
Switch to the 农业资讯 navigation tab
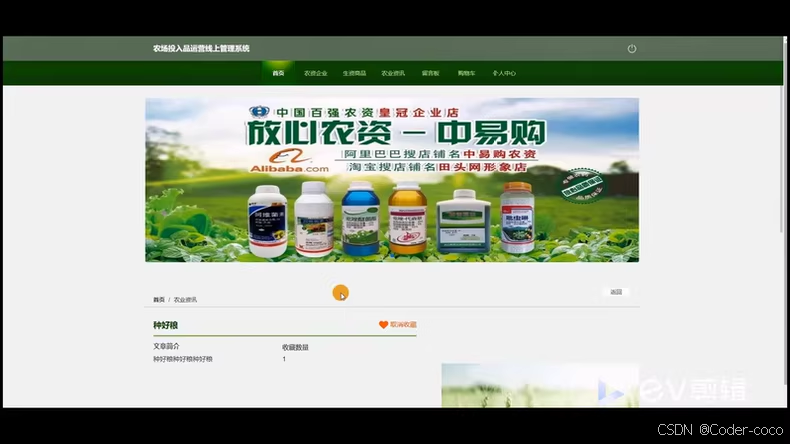tap(393, 73)
